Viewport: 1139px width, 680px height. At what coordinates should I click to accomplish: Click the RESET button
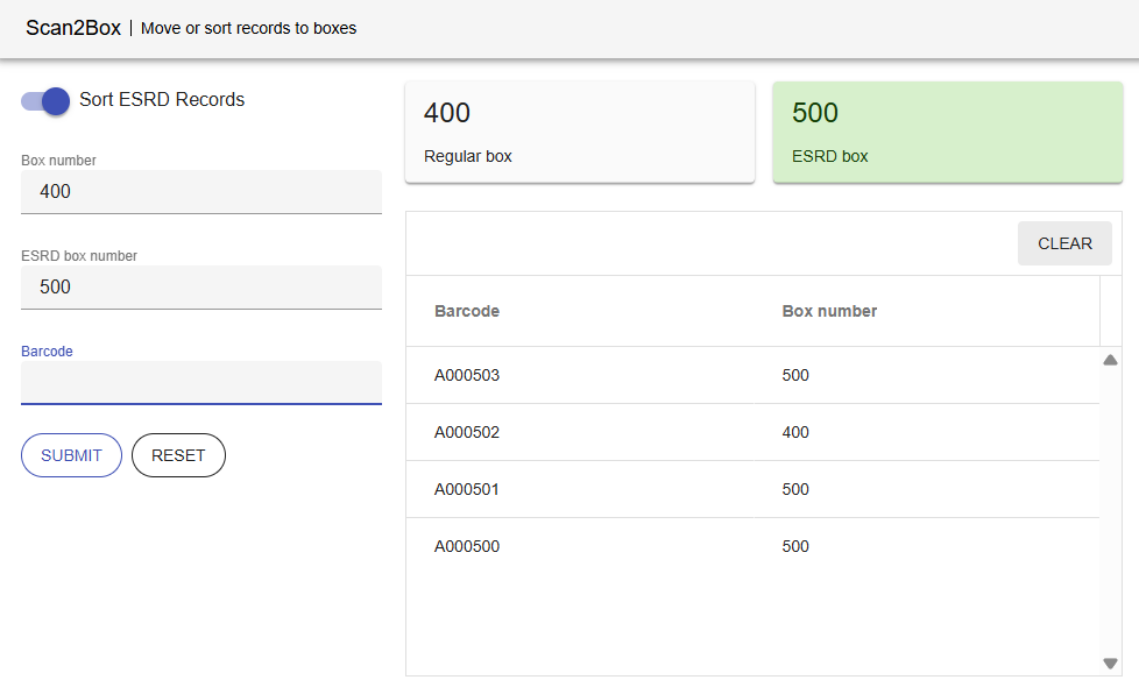point(178,454)
